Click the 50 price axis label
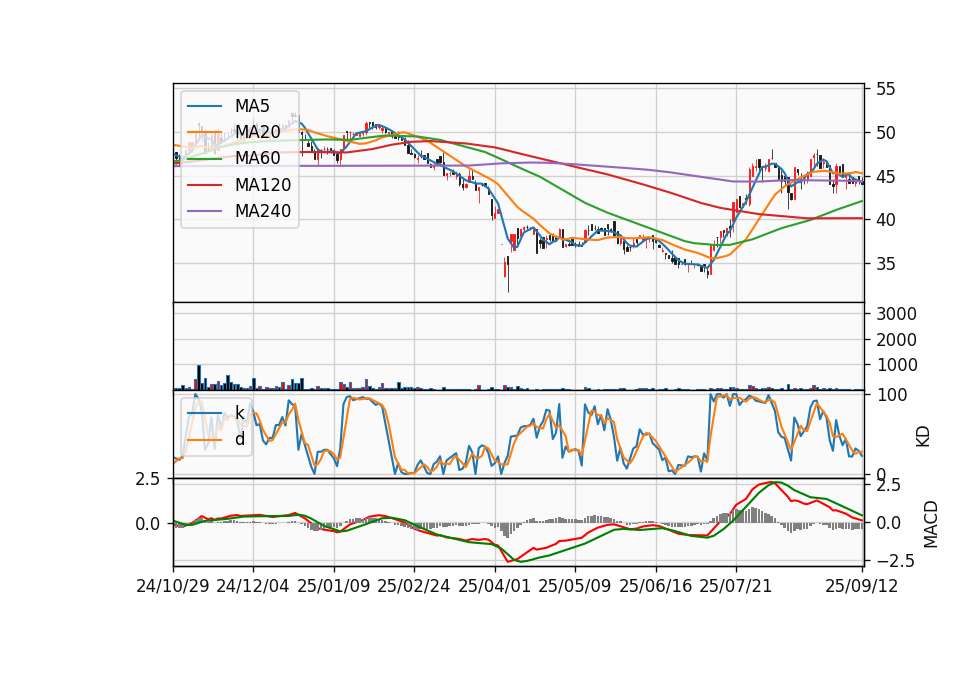 click(886, 133)
